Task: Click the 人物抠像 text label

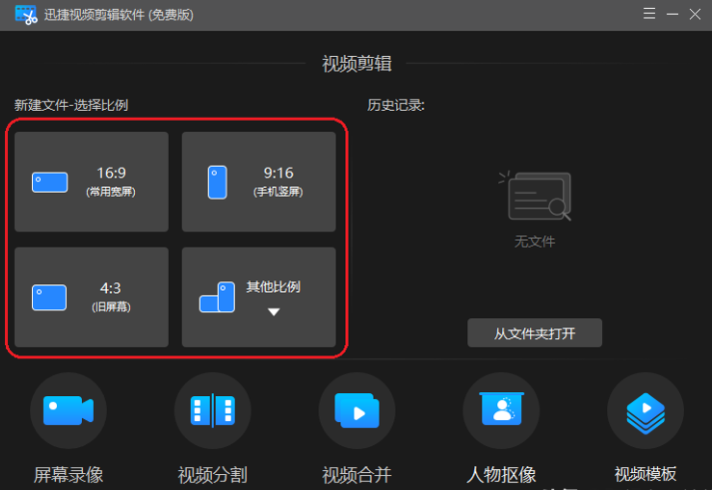Action: coord(501,475)
